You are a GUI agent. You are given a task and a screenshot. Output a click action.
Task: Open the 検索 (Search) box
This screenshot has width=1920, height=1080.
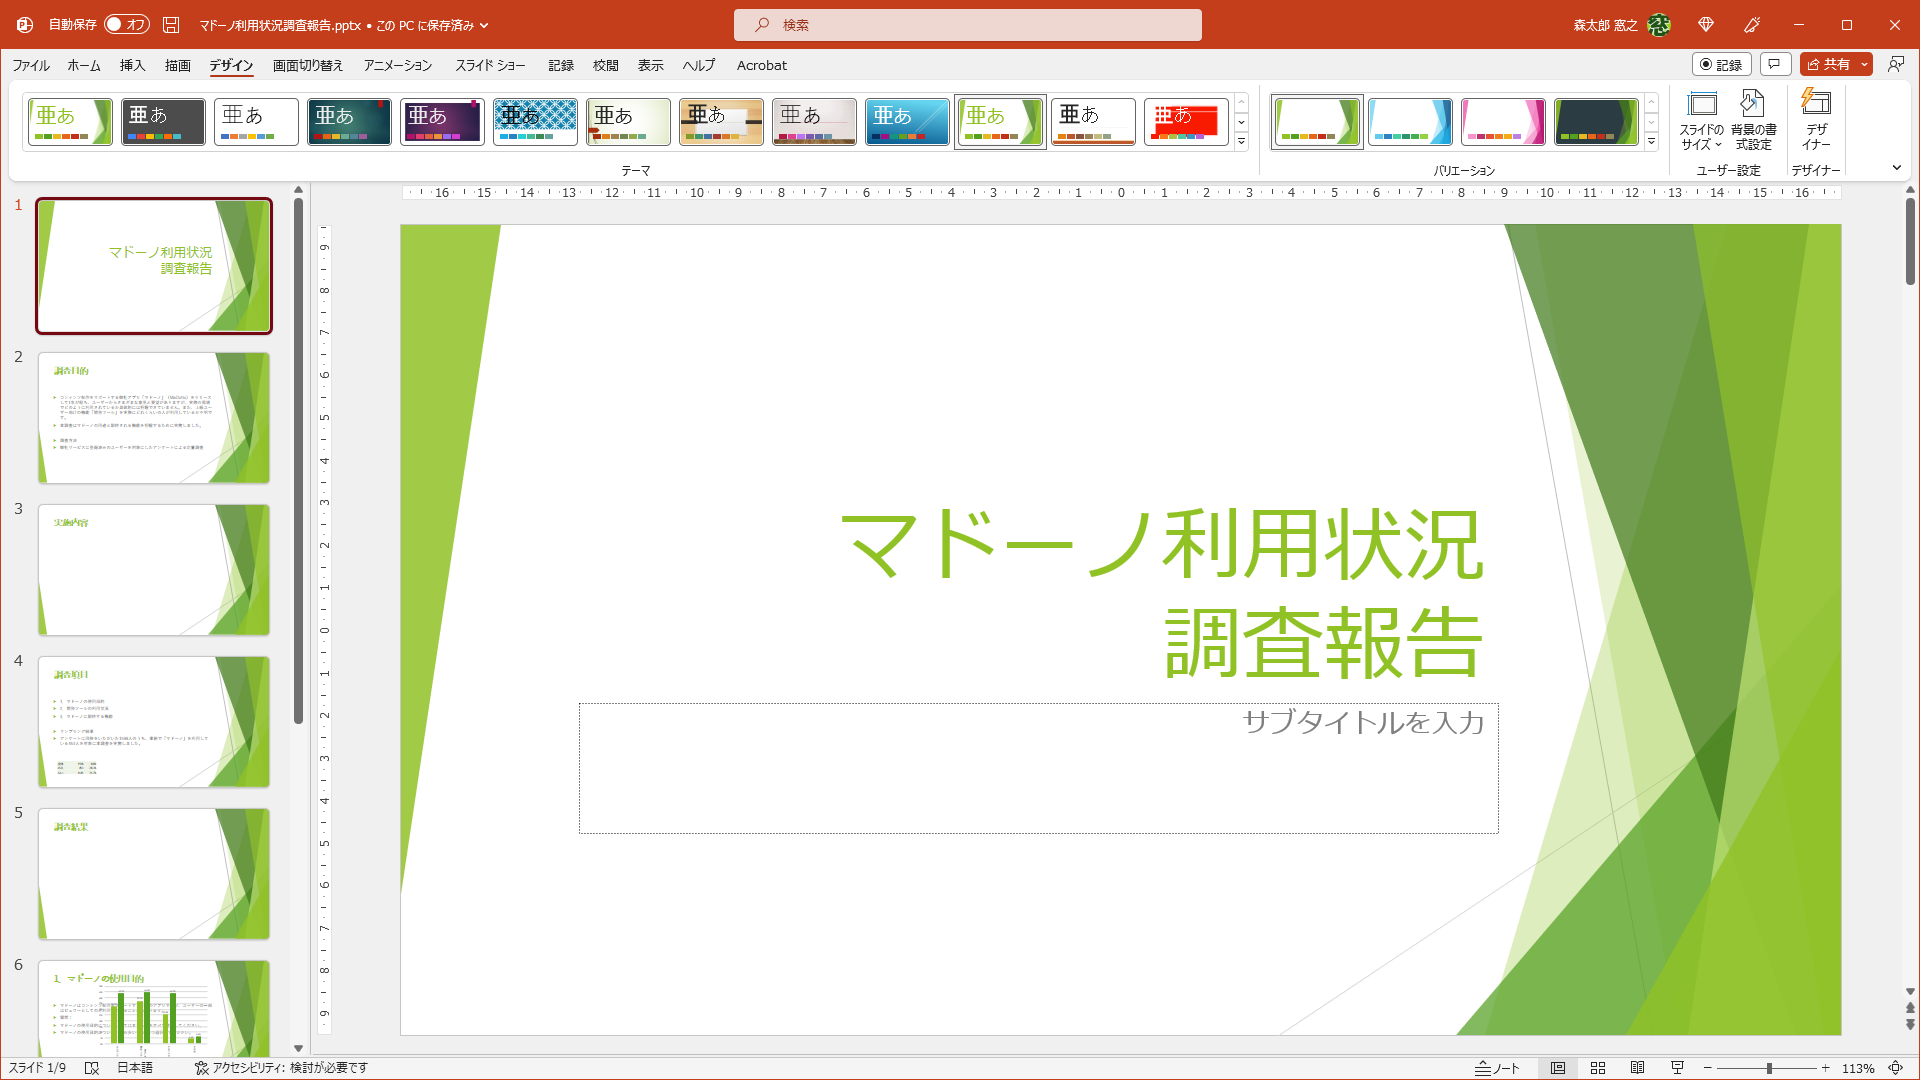[x=968, y=25]
